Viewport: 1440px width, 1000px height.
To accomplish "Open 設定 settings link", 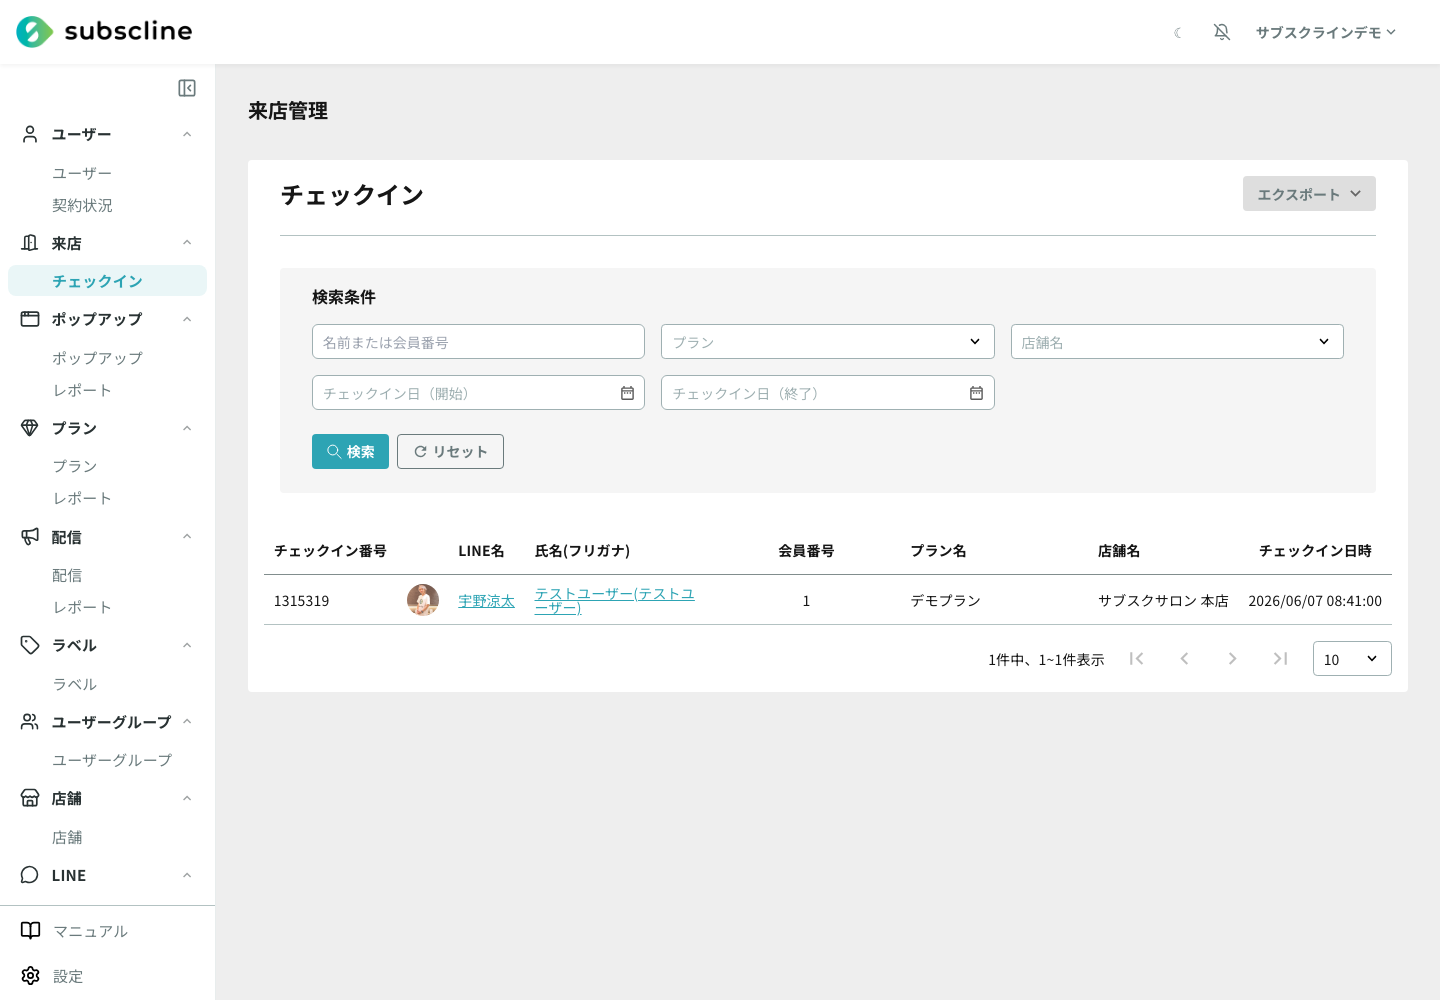I will (68, 976).
